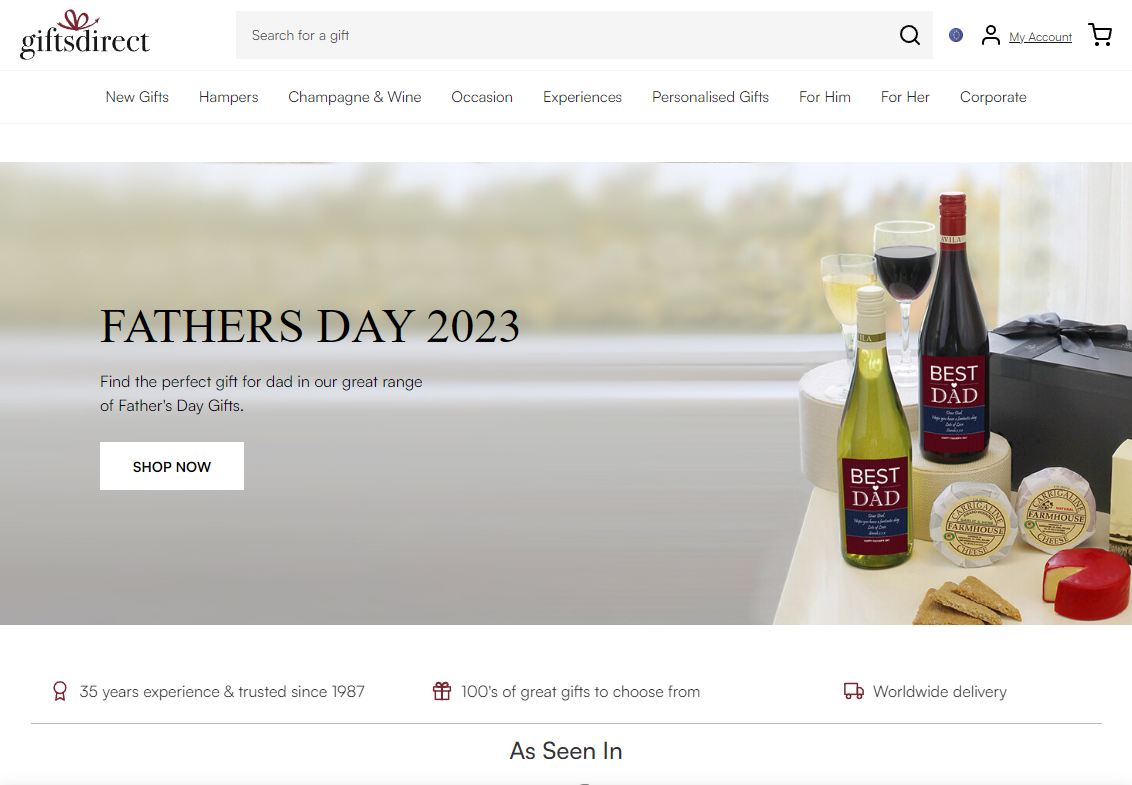Click the user account person icon
This screenshot has width=1132, height=785.
tap(990, 35)
